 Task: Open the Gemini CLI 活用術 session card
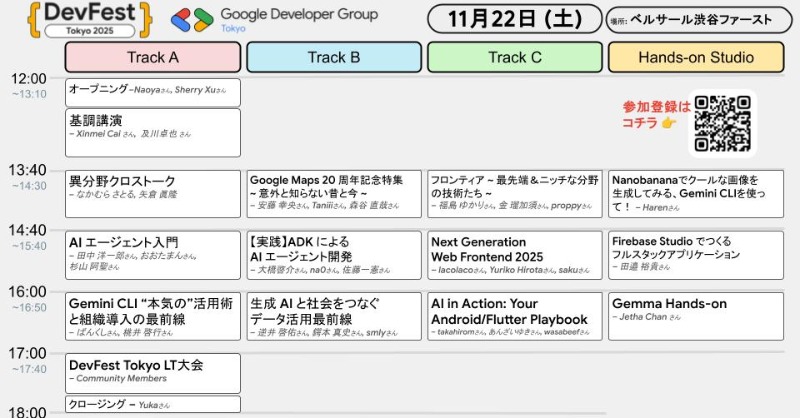coord(153,316)
